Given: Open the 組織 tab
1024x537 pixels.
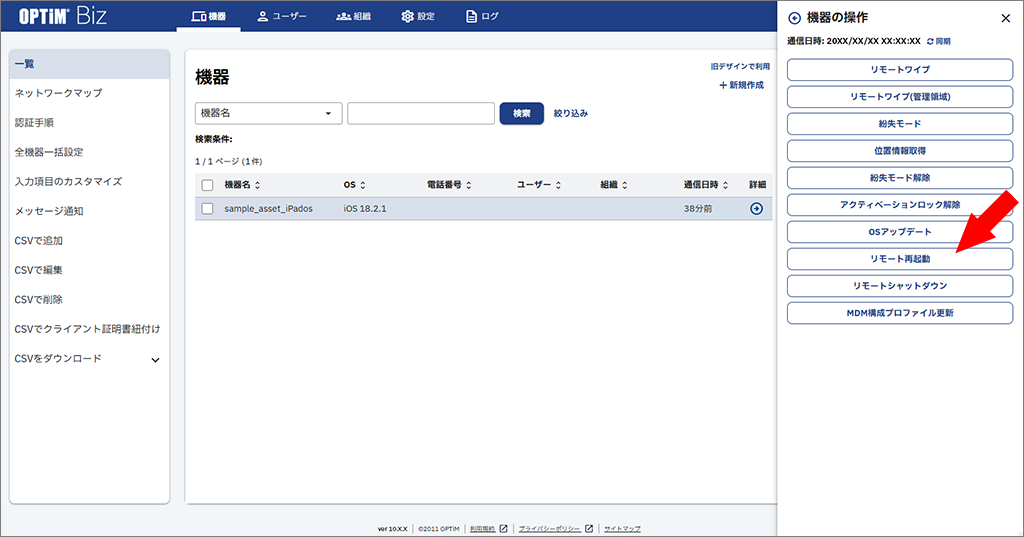Looking at the screenshot, I should 353,16.
